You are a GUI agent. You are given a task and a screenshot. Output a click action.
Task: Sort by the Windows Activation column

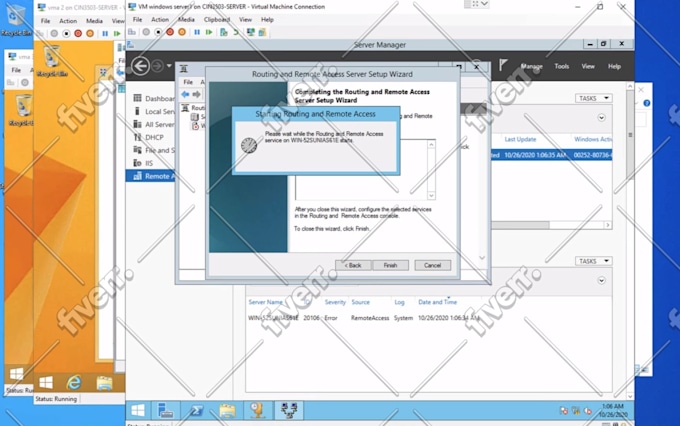coord(593,139)
